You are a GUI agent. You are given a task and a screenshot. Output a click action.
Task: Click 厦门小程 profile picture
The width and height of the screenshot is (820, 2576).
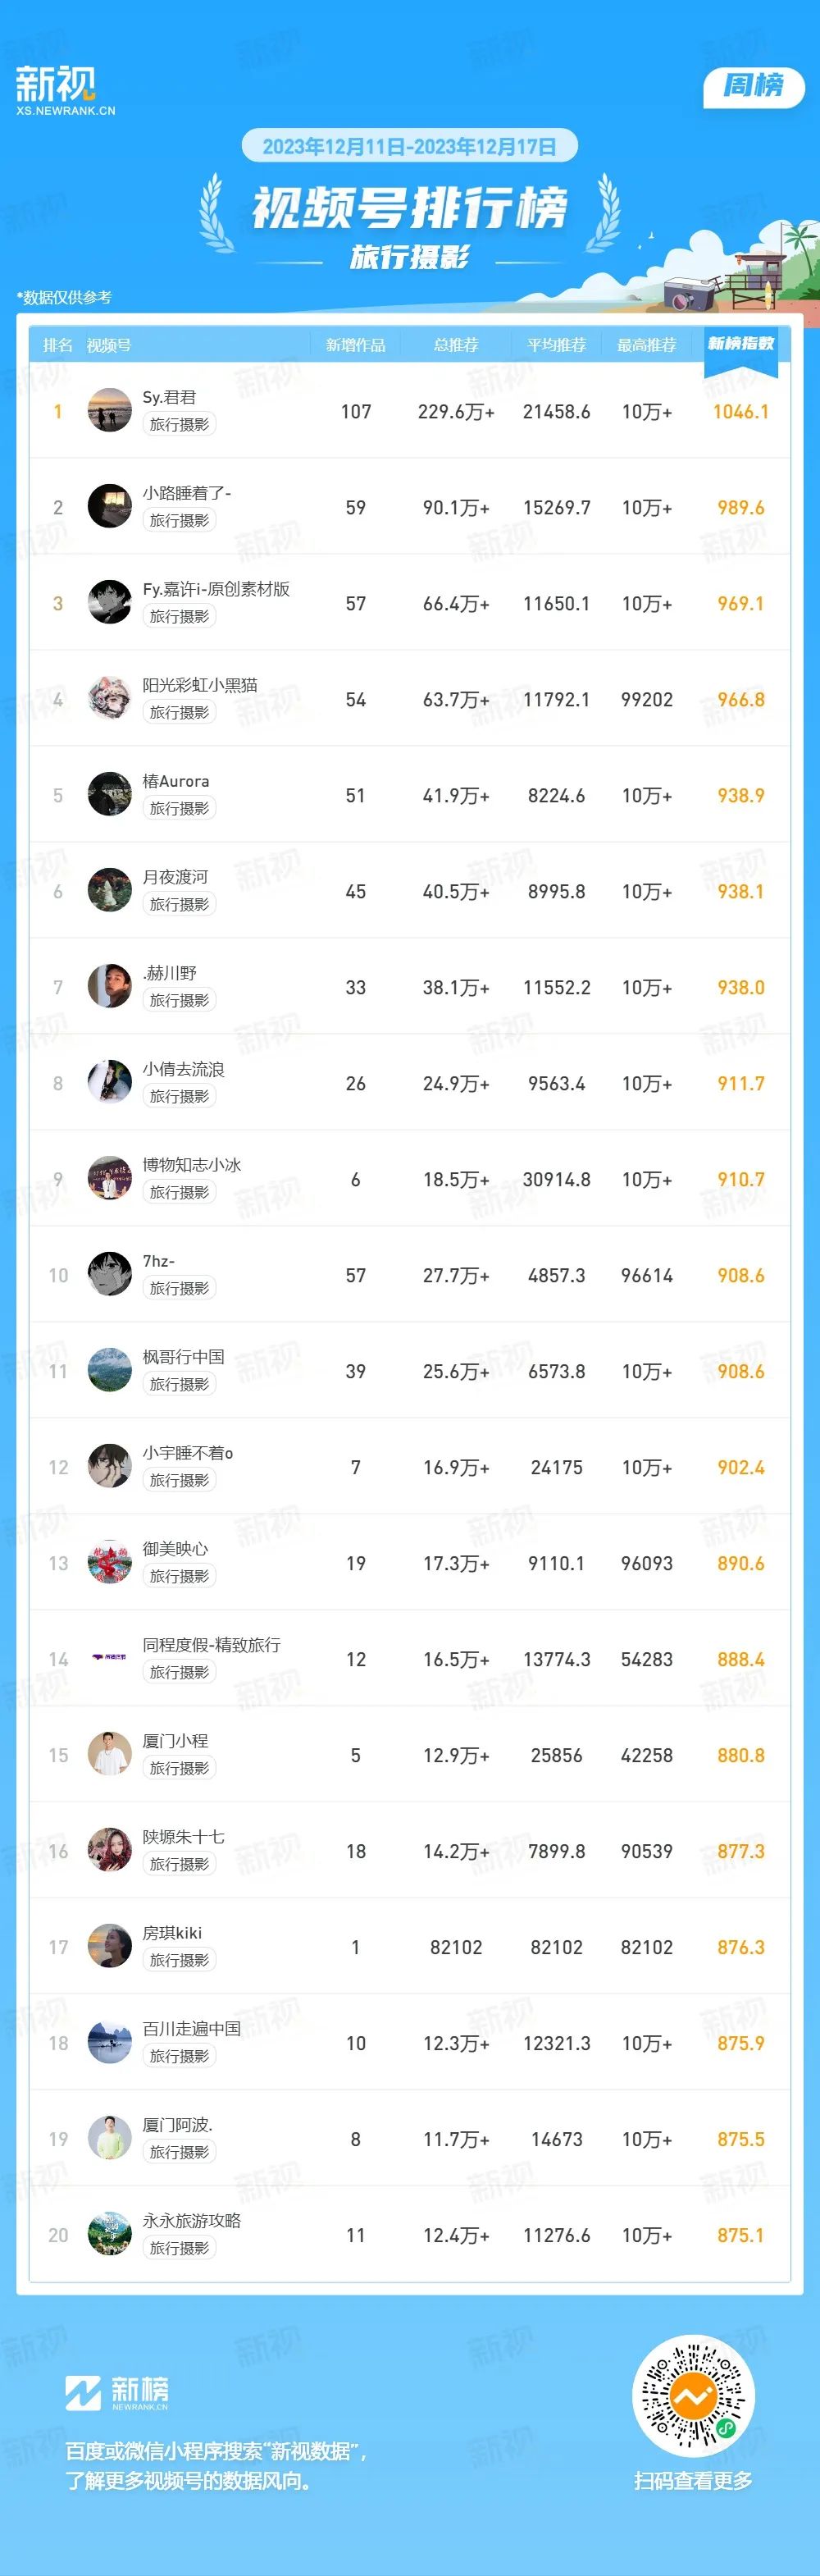pyautogui.click(x=110, y=1754)
